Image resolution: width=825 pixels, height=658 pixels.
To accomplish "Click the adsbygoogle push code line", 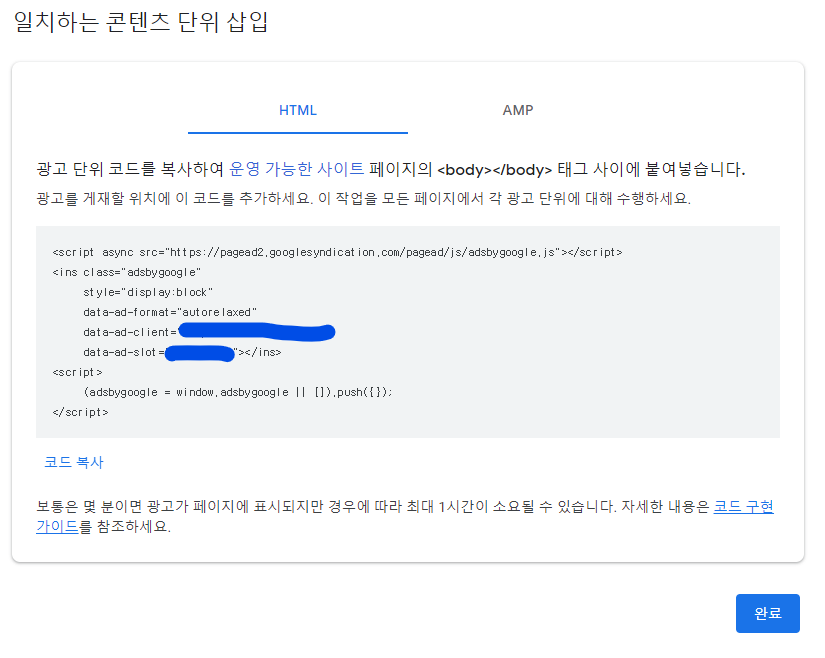I will (x=238, y=392).
